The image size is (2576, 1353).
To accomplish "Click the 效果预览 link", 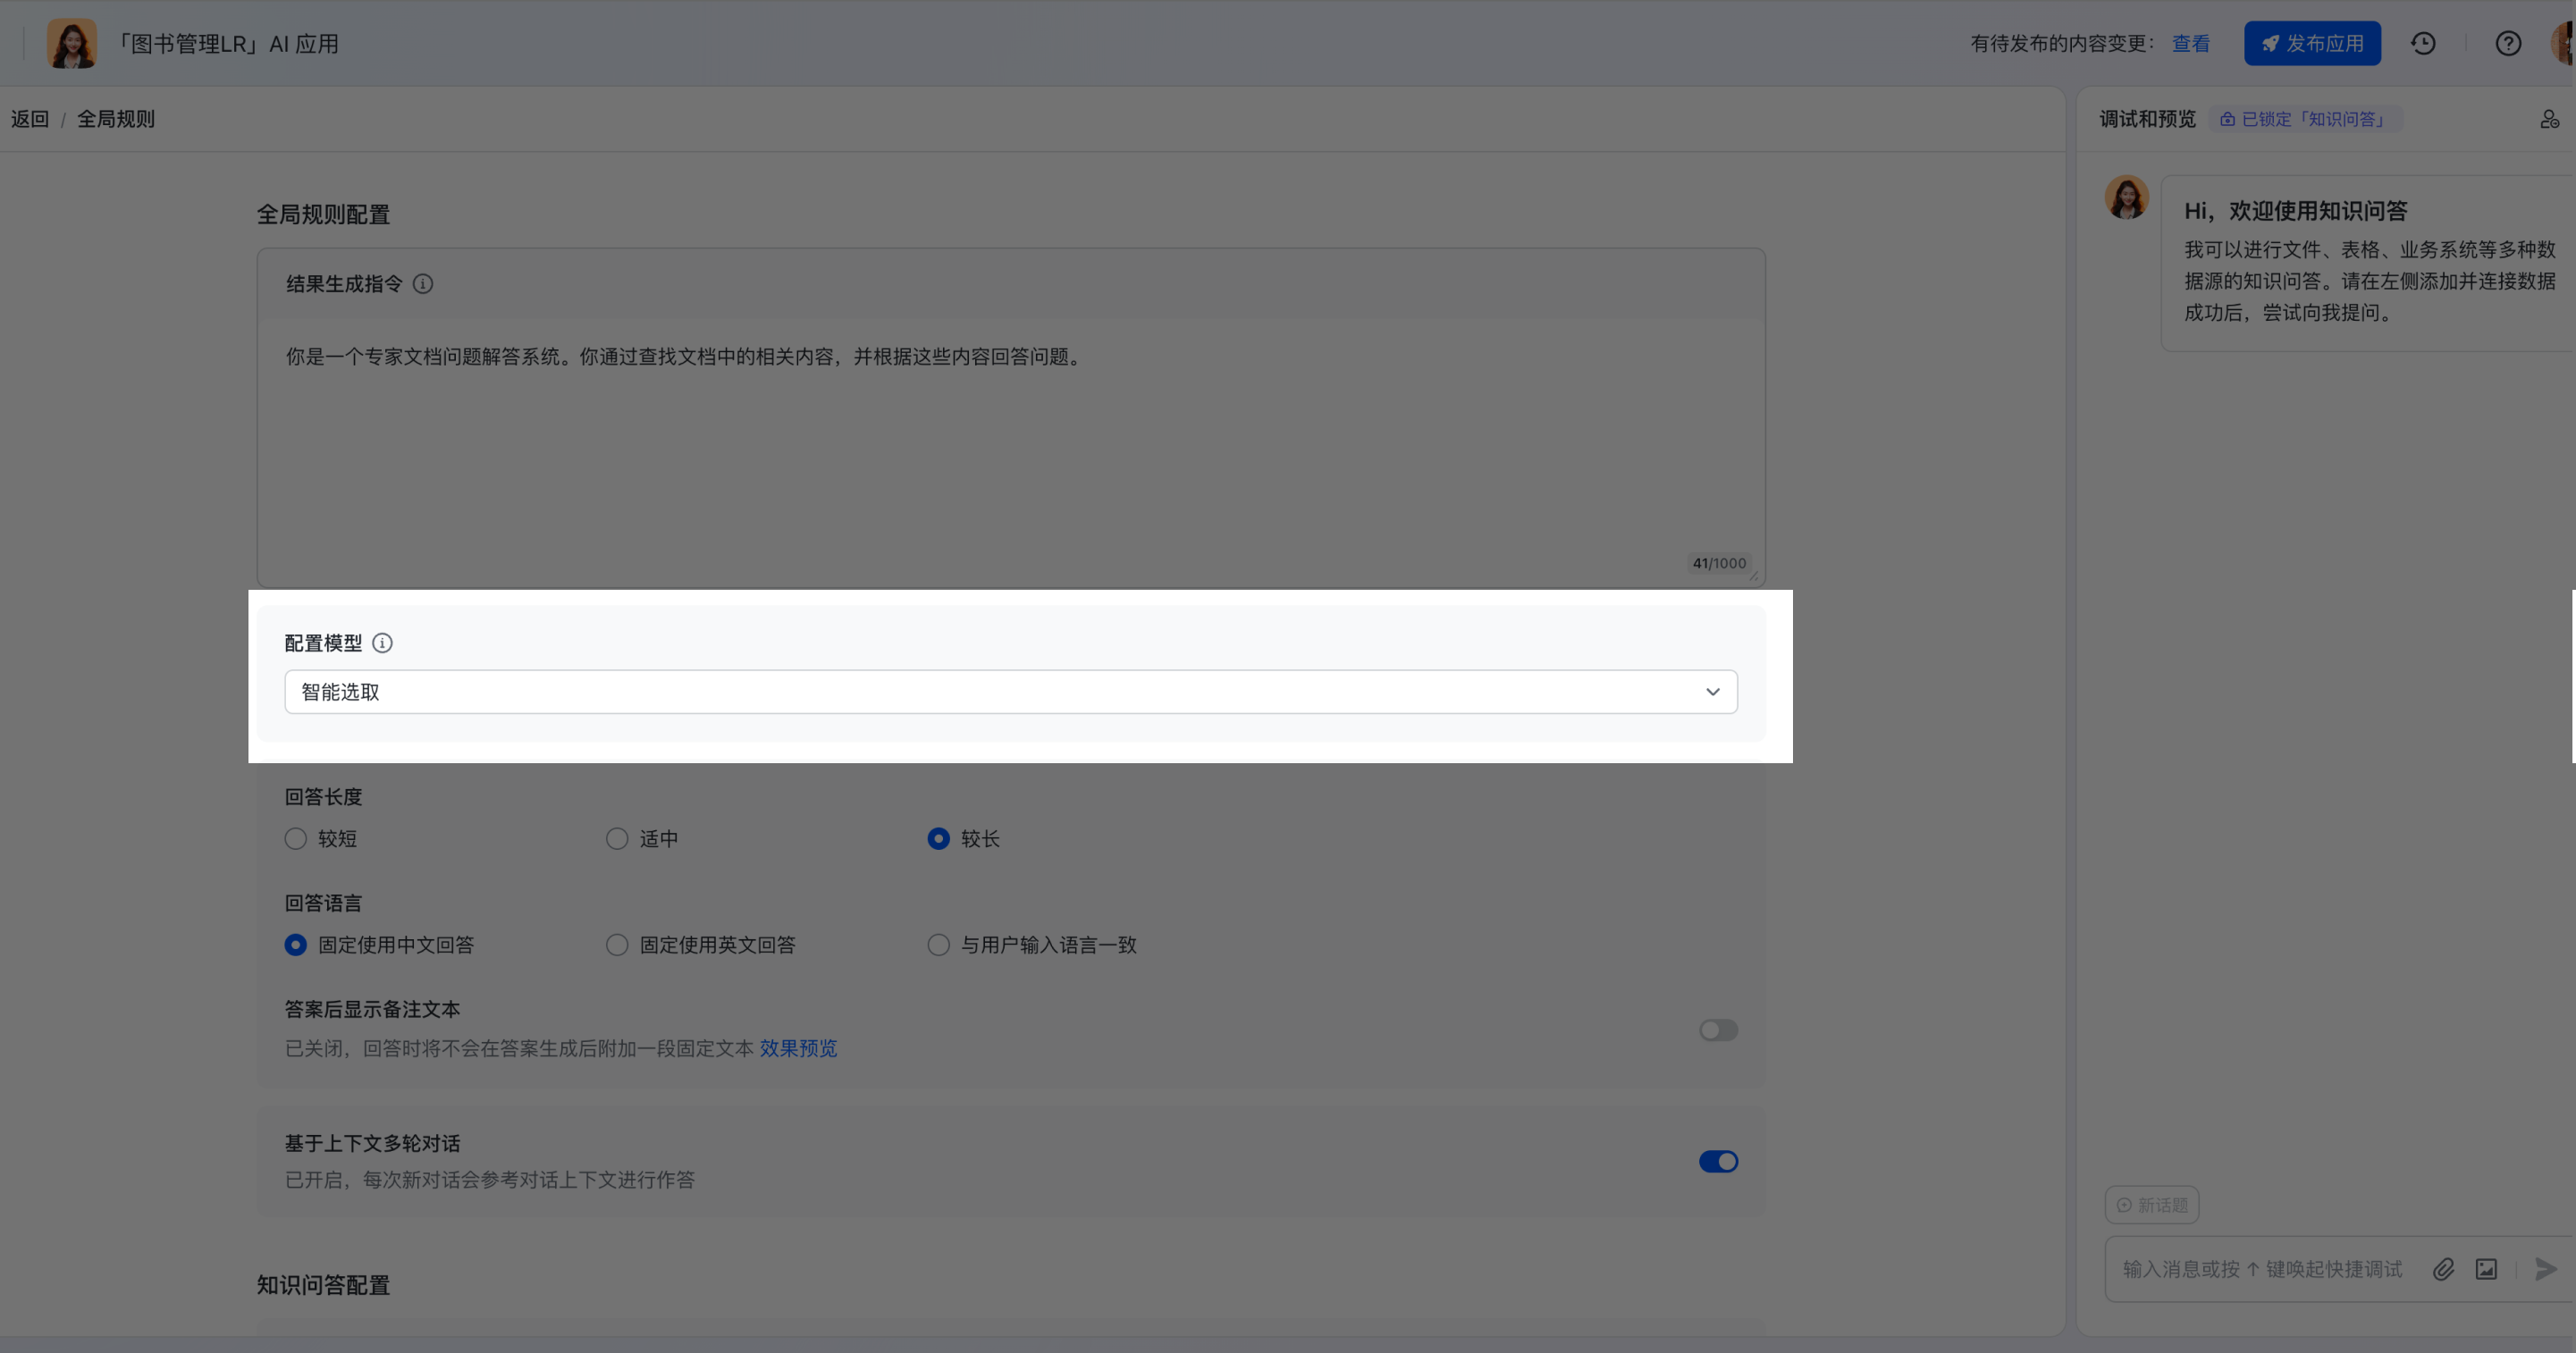I will click(x=798, y=1048).
